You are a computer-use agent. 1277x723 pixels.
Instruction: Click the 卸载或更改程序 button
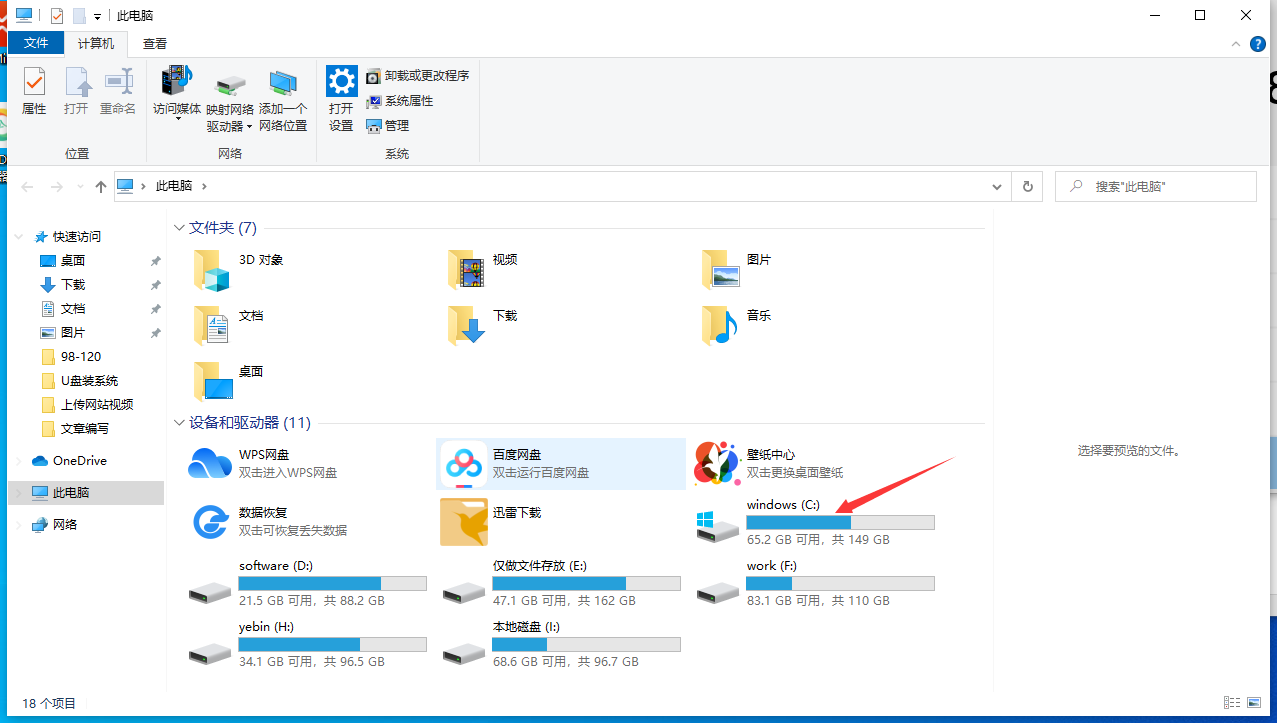[417, 76]
